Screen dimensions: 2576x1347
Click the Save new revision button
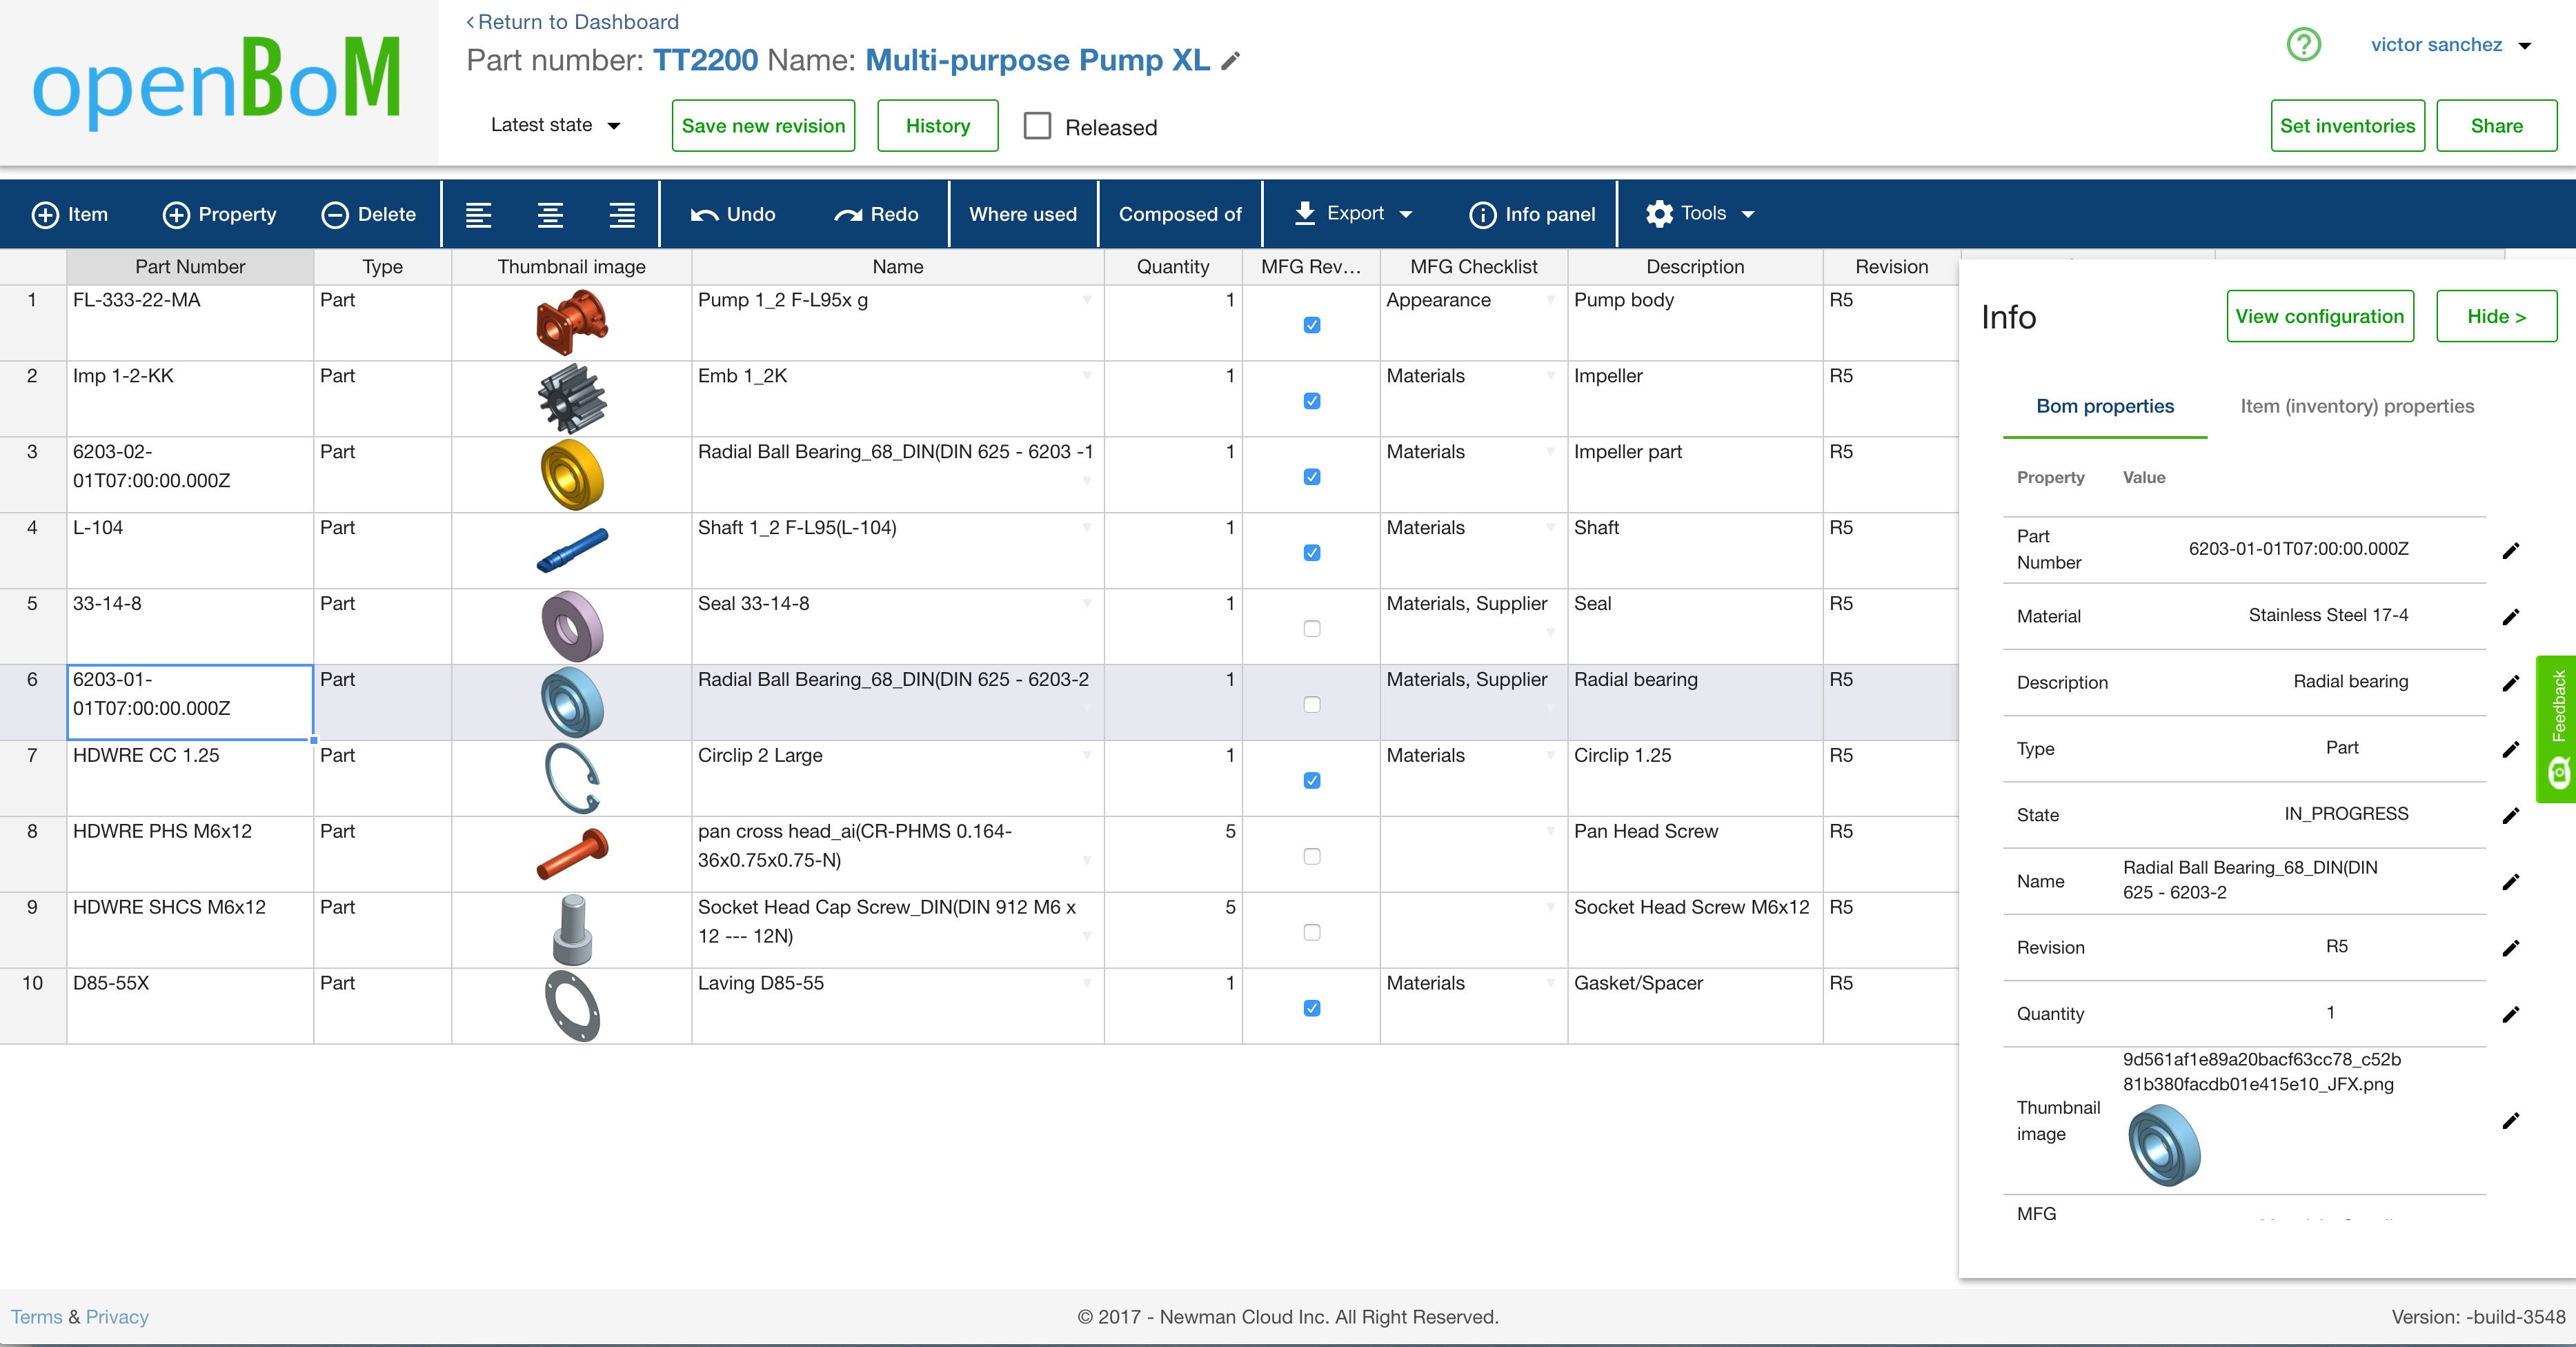(763, 126)
